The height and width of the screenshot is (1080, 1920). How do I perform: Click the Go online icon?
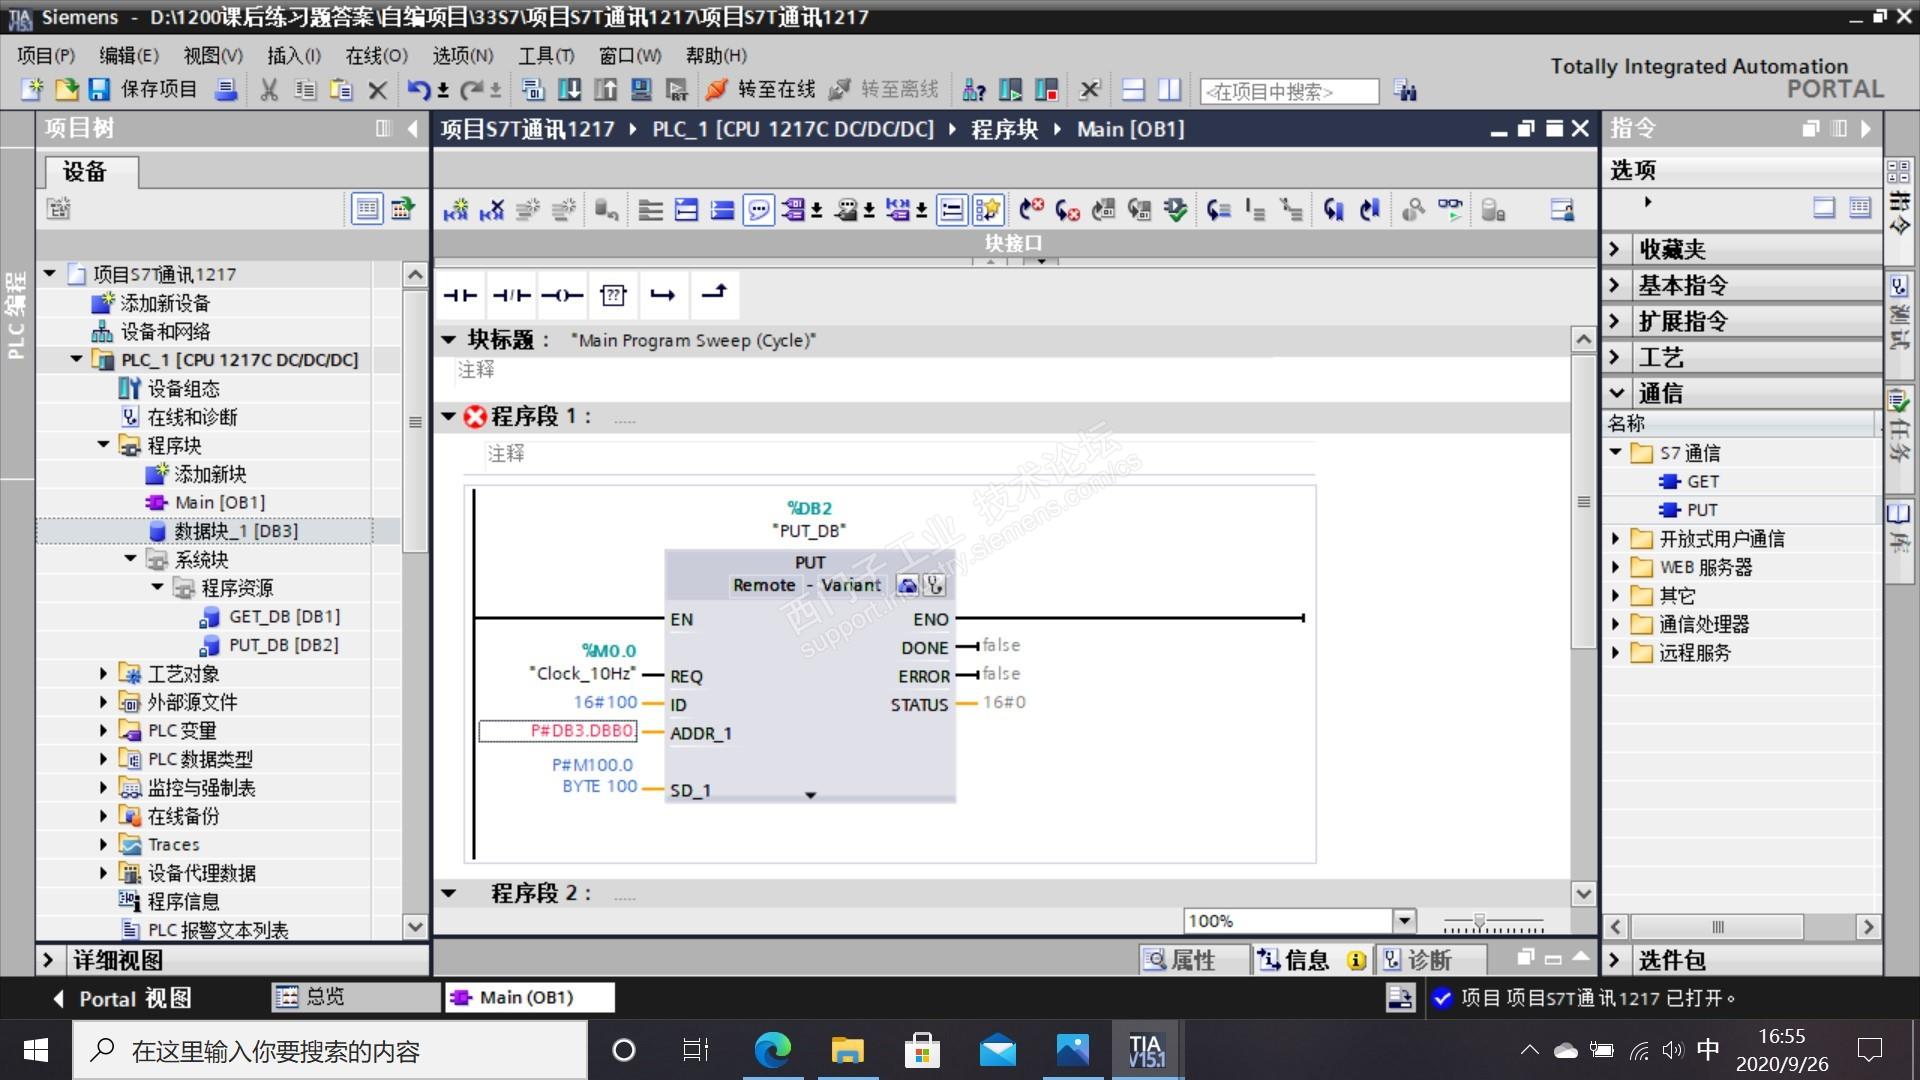[716, 90]
